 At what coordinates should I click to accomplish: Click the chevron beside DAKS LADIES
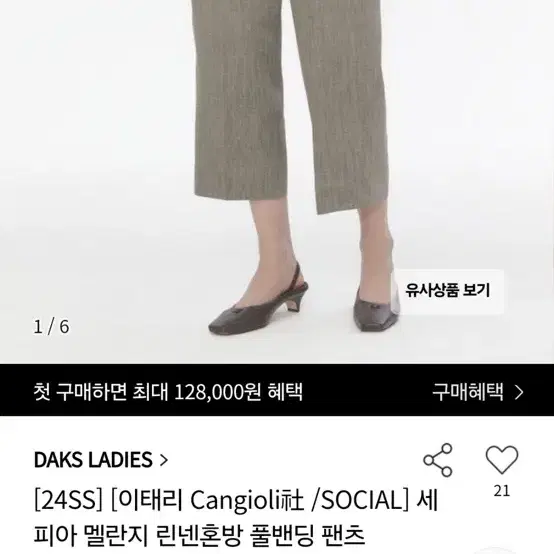[164, 460]
